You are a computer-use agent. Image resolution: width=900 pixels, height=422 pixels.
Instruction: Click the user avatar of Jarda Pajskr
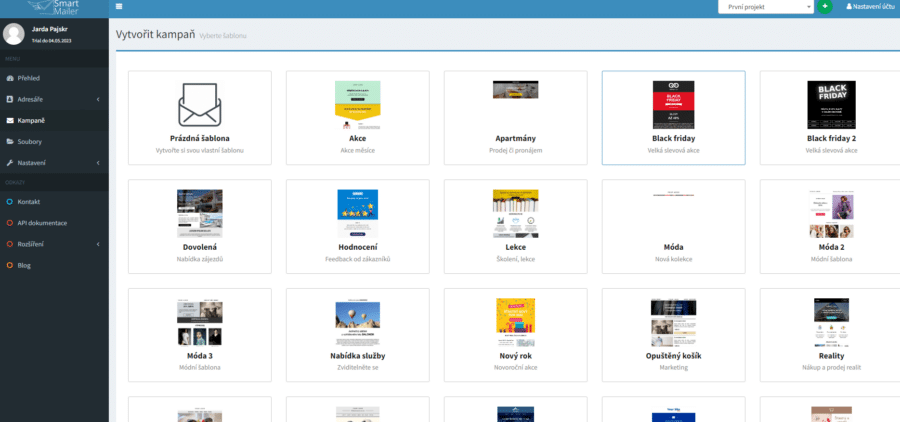(x=13, y=34)
